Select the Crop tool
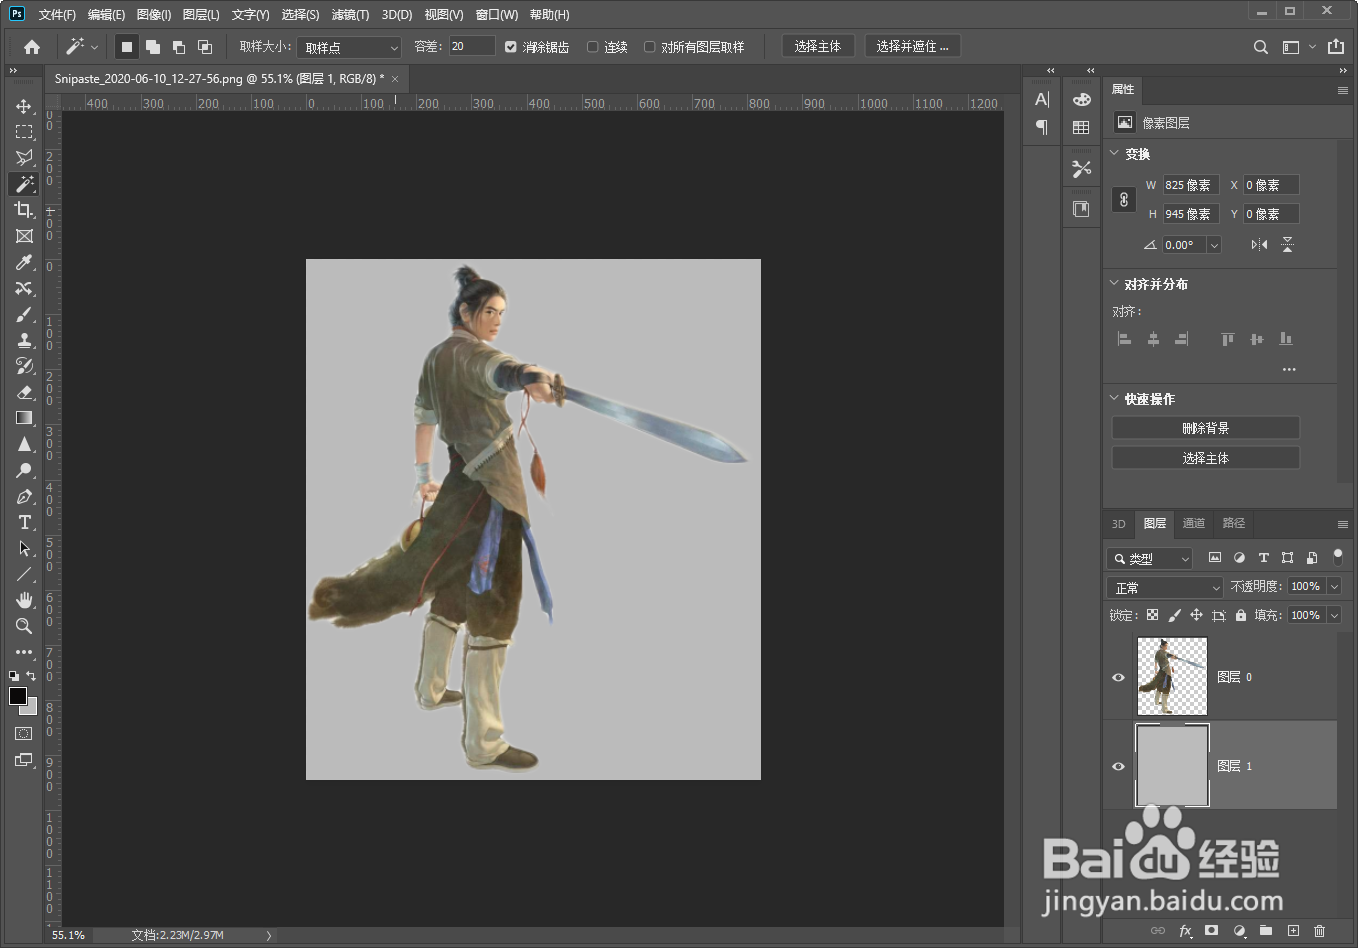The image size is (1358, 948). [24, 210]
